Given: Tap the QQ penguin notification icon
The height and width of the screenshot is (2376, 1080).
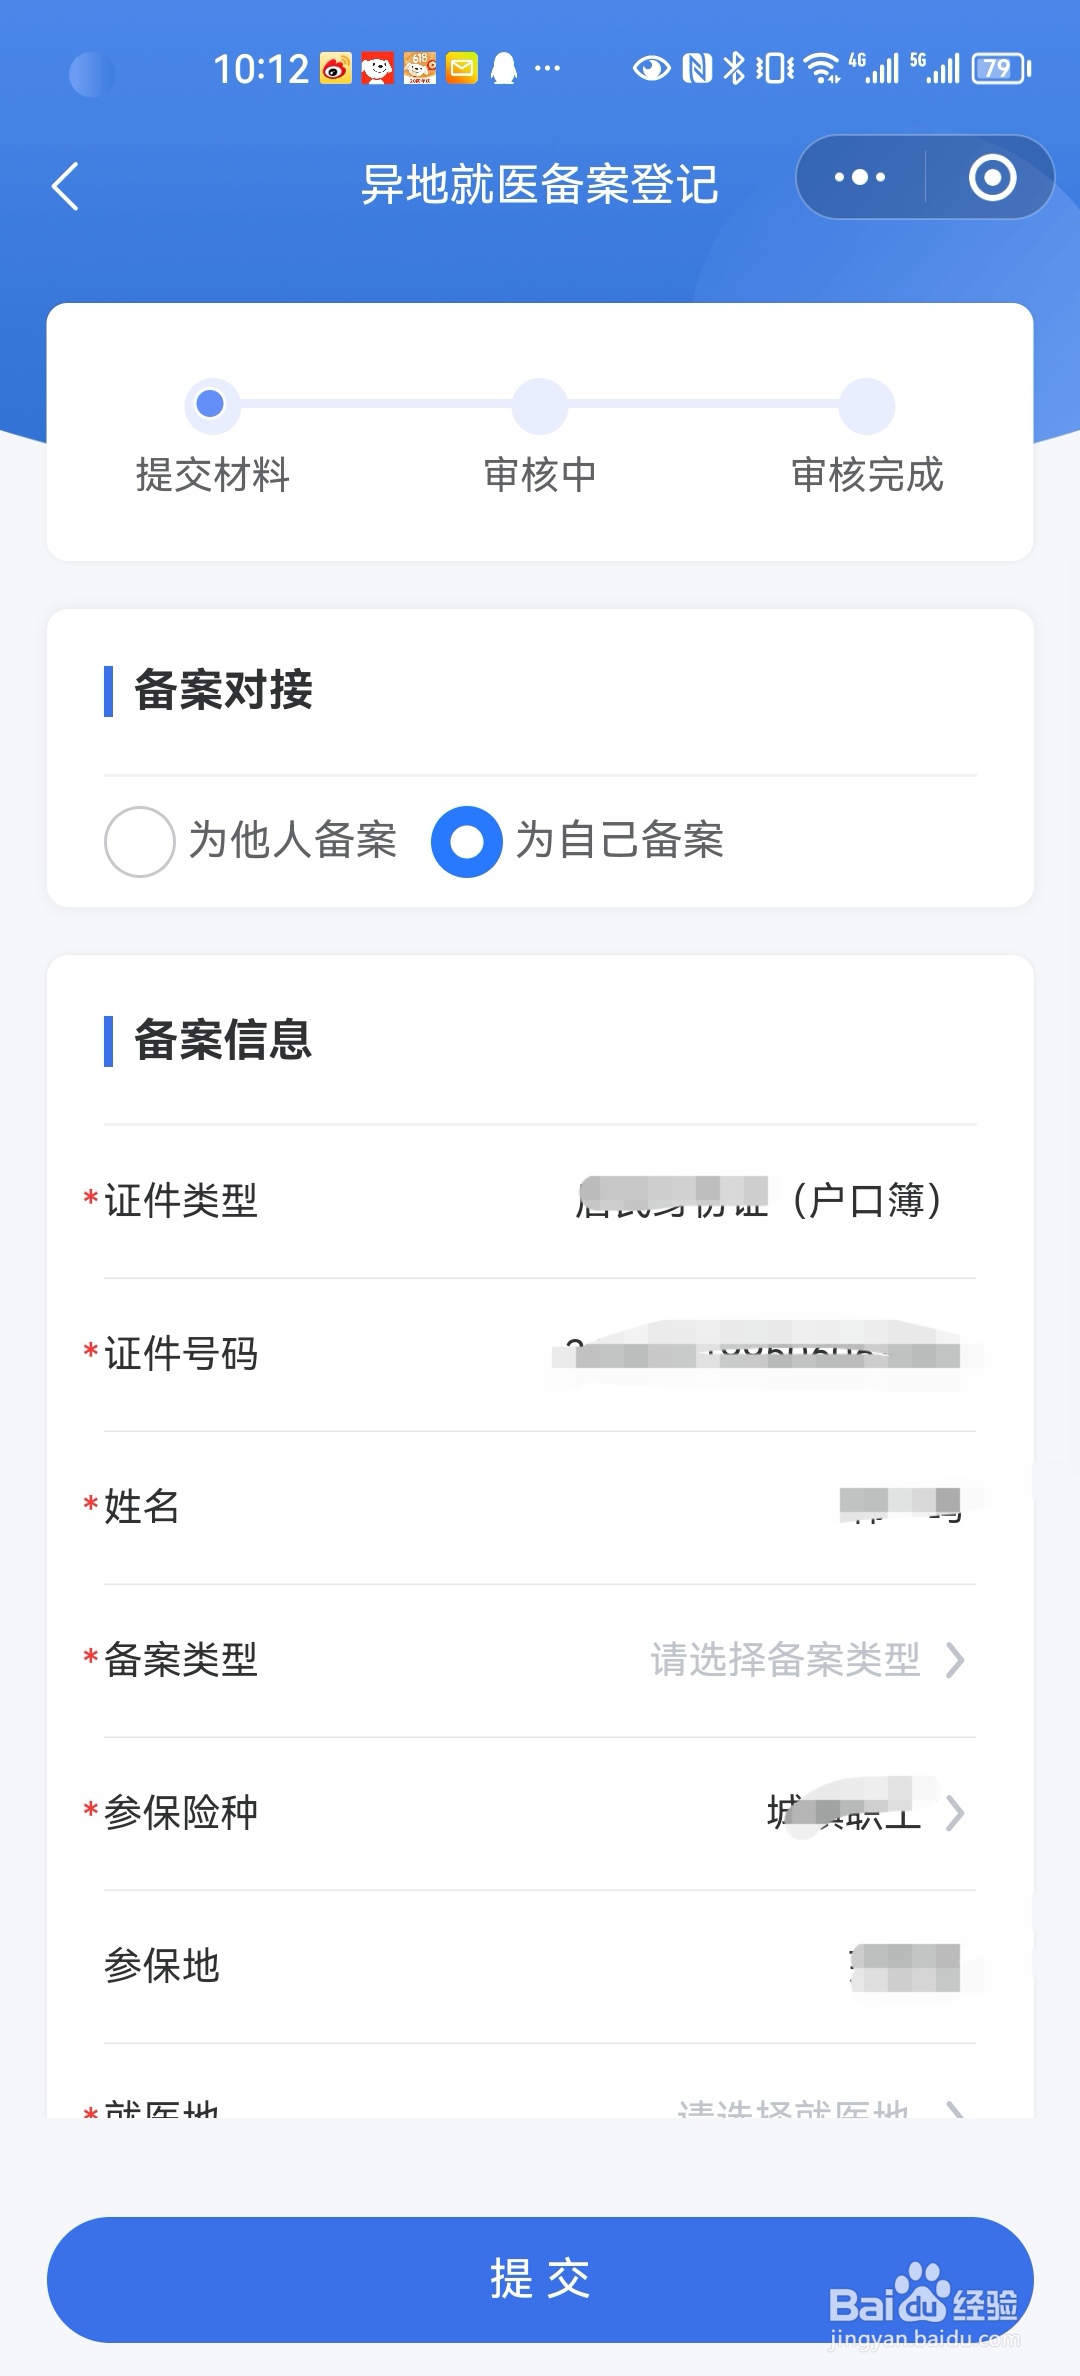Looking at the screenshot, I should pyautogui.click(x=504, y=68).
